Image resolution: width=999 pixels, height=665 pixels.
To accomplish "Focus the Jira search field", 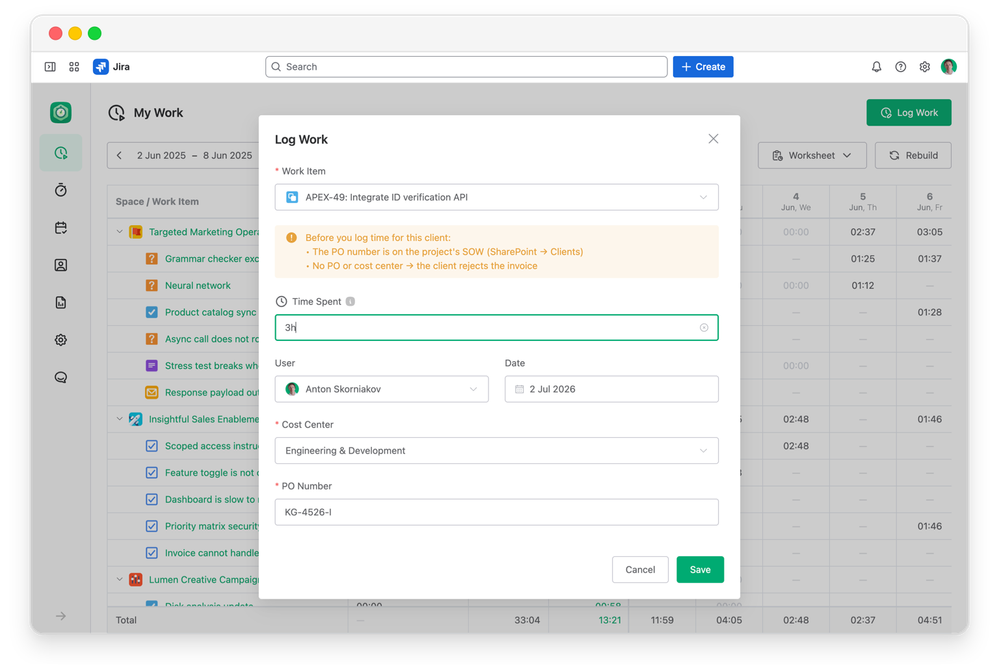I will pyautogui.click(x=466, y=67).
